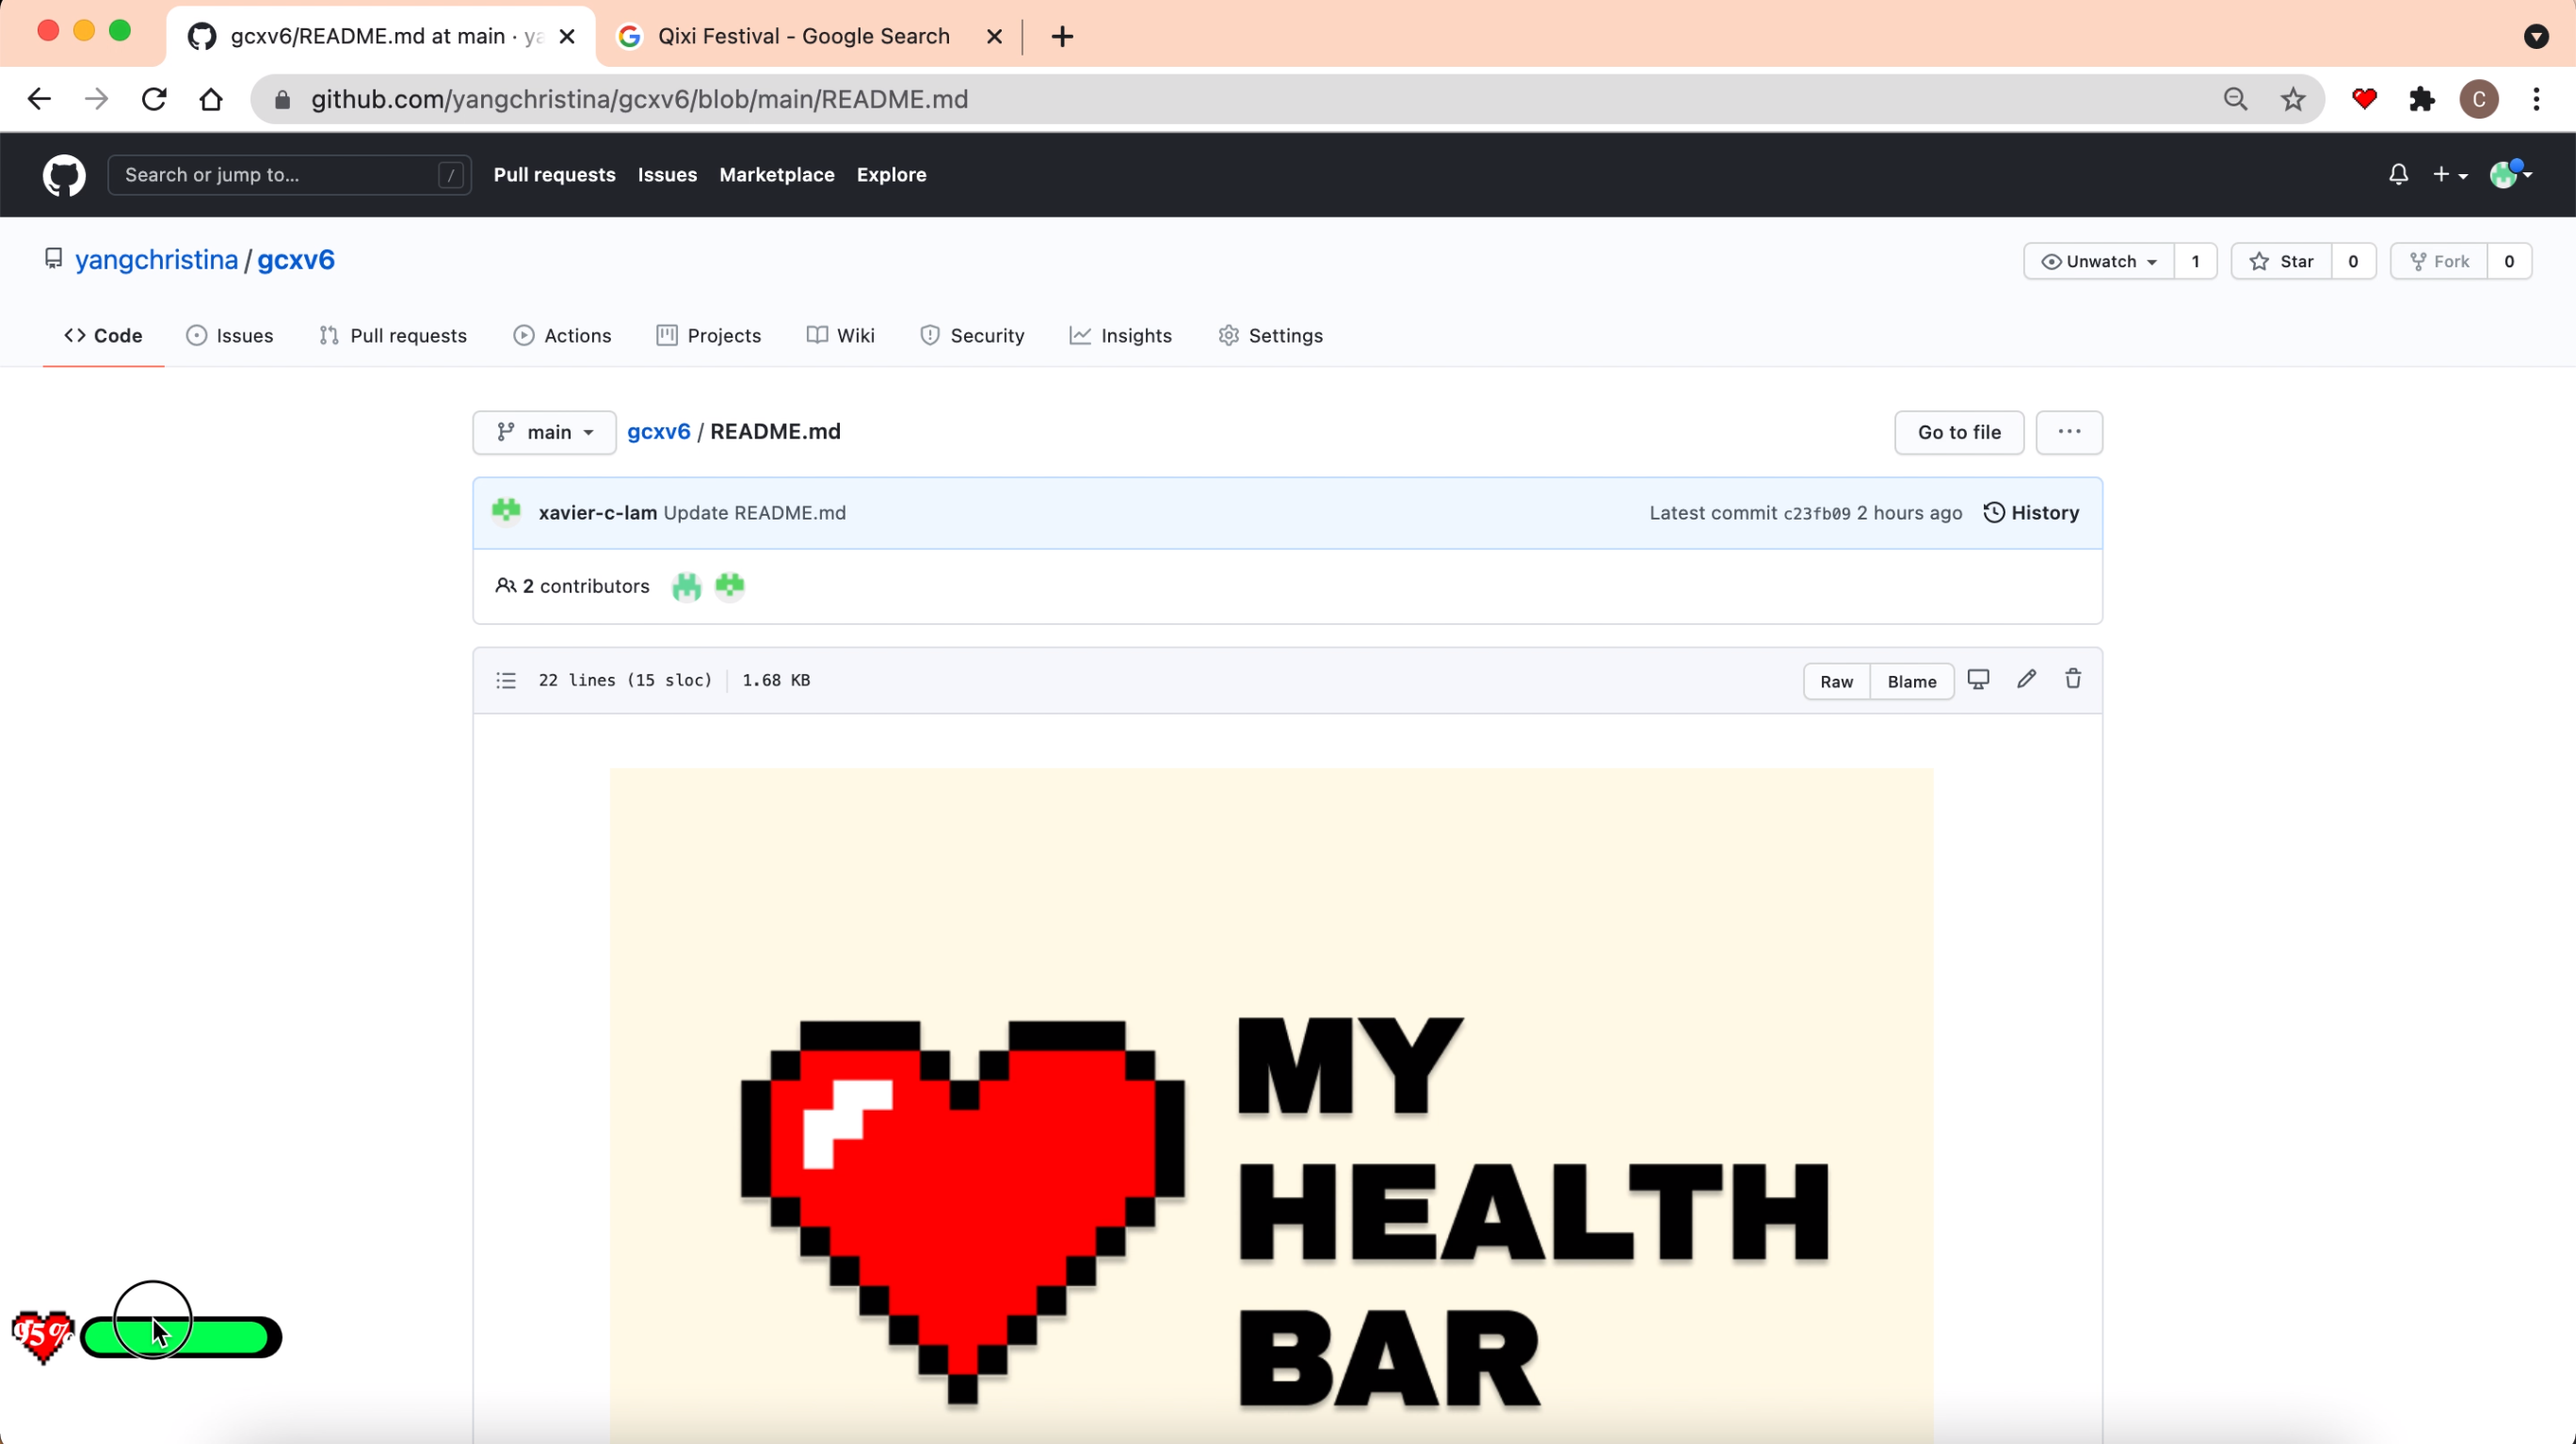The image size is (2576, 1444).
Task: Click the GitHub octocat home logo
Action: point(64,175)
